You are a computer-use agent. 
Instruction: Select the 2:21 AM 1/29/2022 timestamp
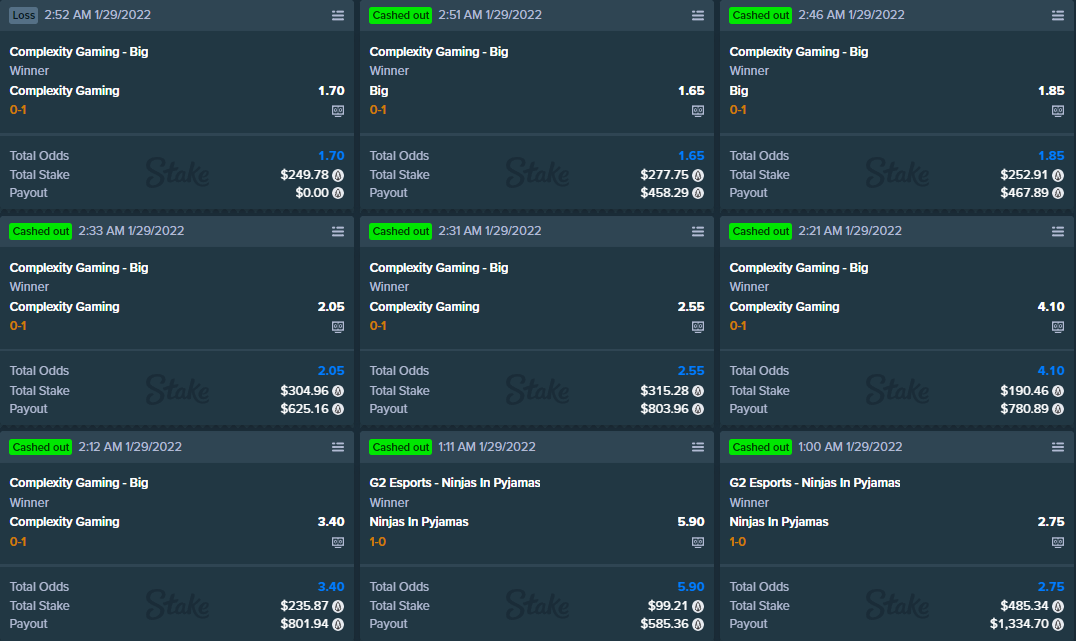(x=850, y=231)
